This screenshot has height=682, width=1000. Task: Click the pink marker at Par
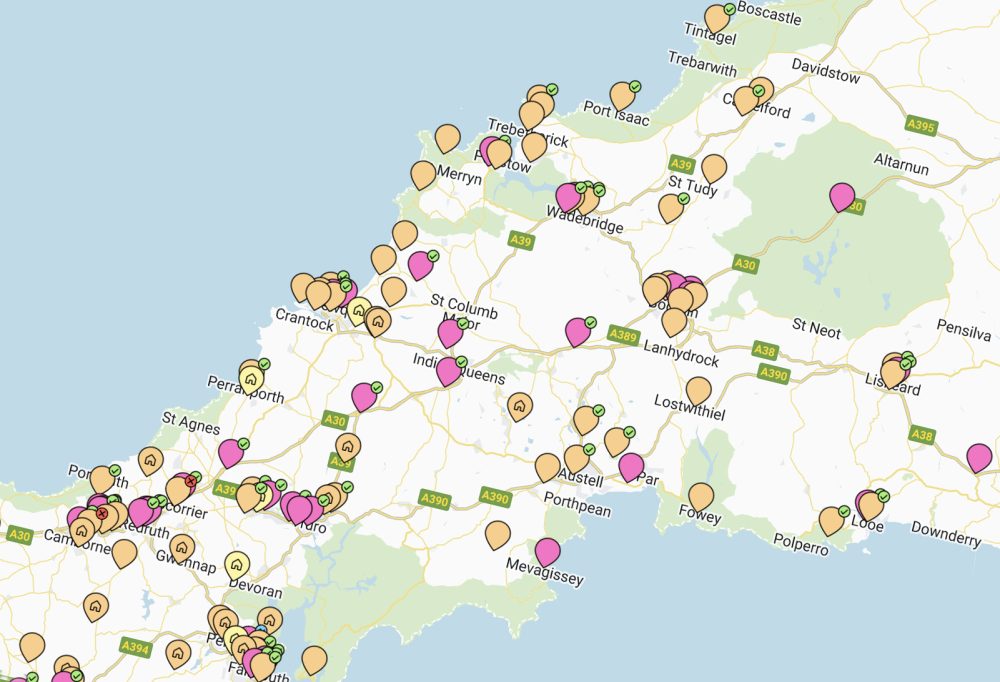(x=631, y=466)
